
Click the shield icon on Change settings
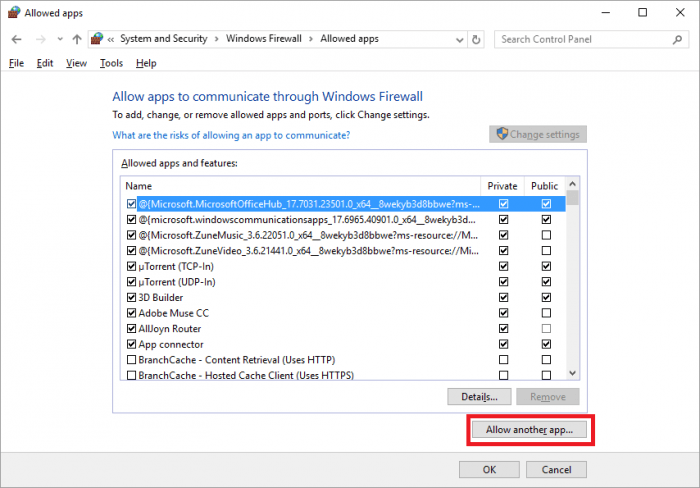point(502,133)
